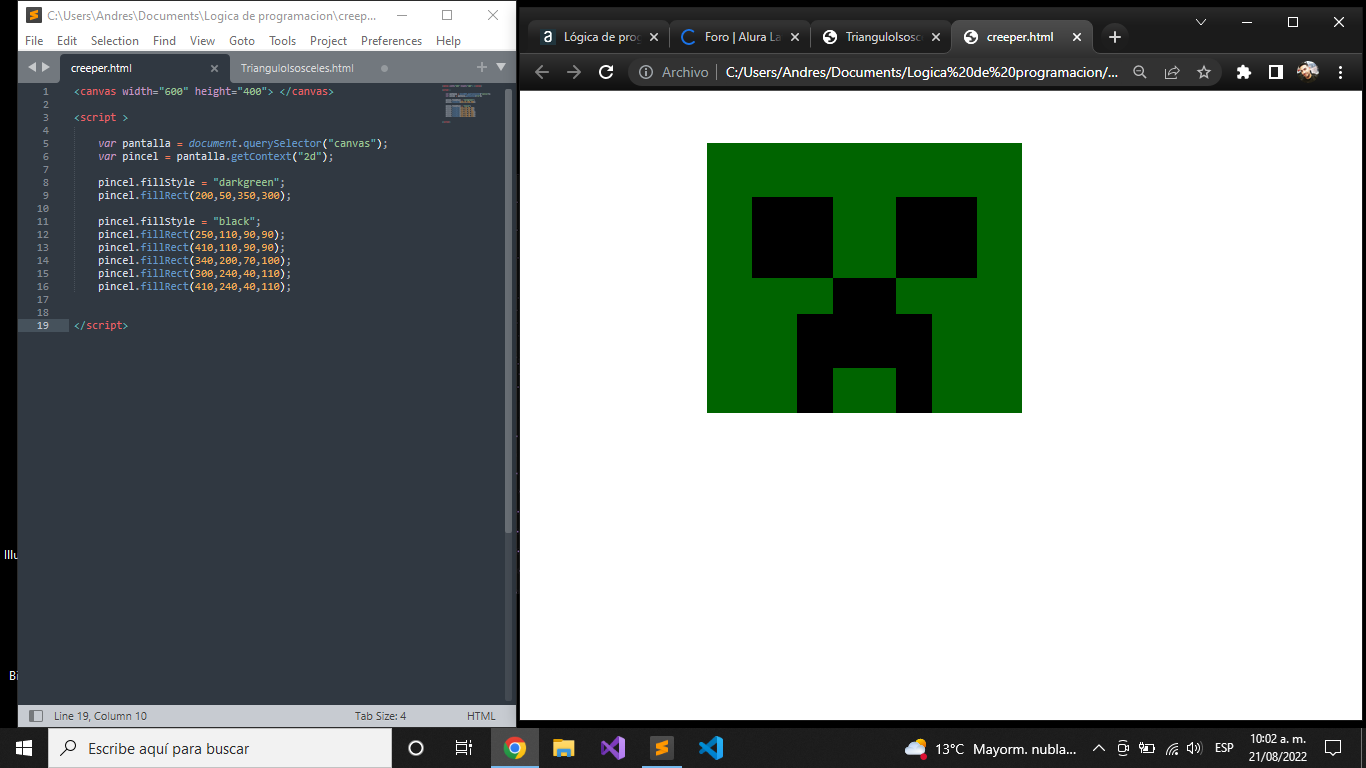Click the zoom magnifier icon in address bar

pyautogui.click(x=1140, y=72)
